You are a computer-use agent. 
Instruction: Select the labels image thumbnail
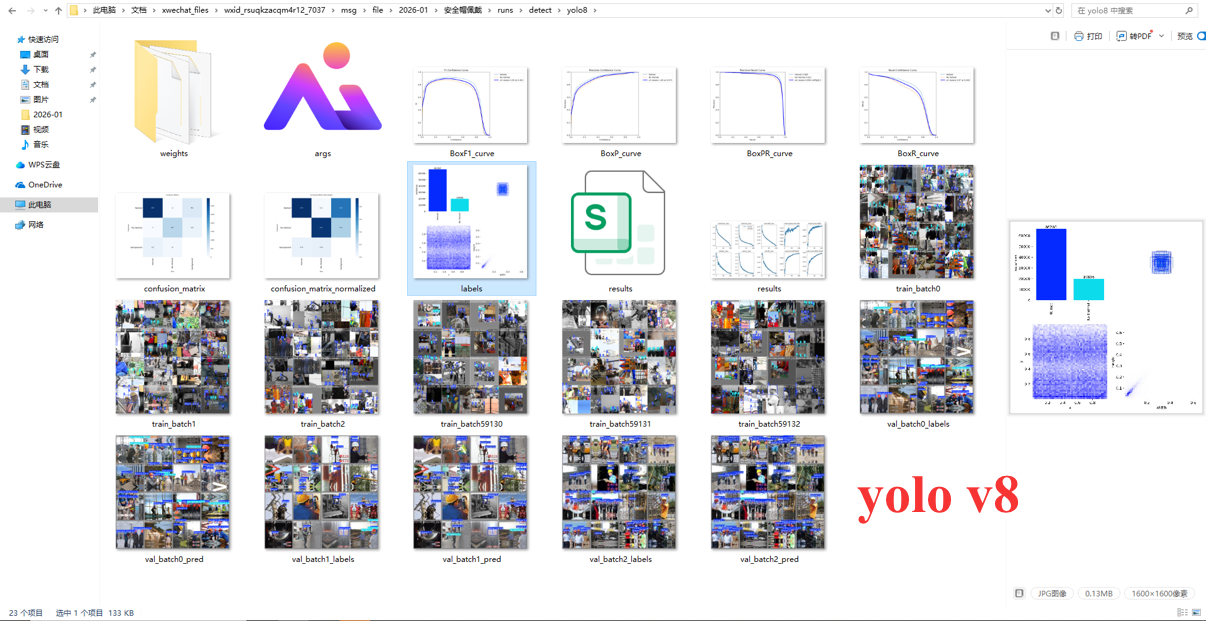[x=471, y=222]
